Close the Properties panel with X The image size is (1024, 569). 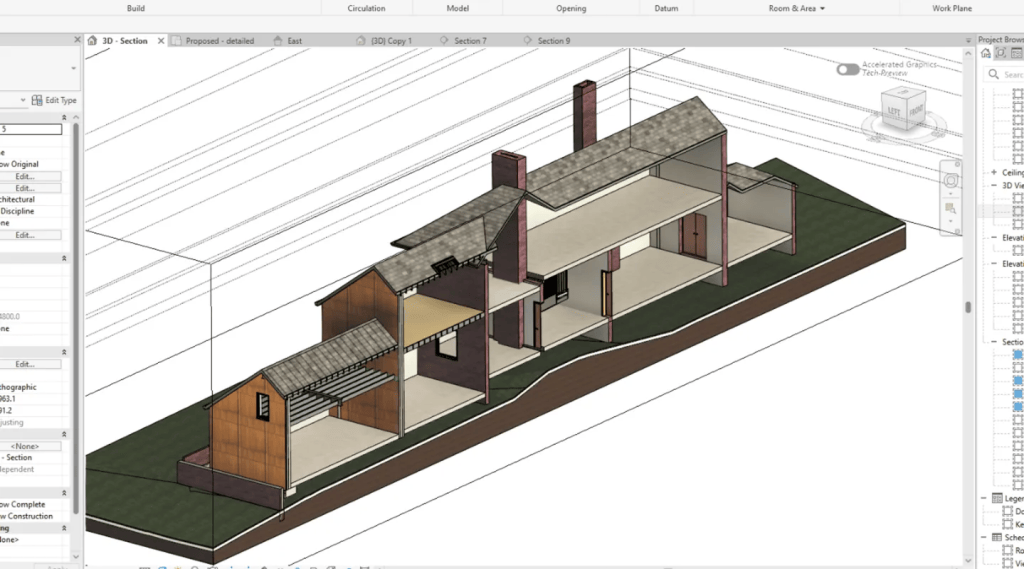[77, 40]
